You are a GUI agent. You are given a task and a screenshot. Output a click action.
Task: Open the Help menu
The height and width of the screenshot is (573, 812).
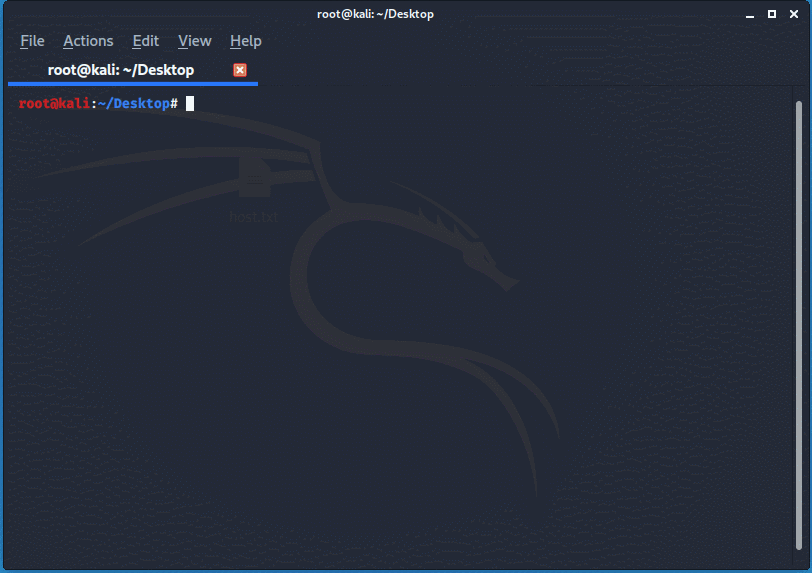coord(245,41)
